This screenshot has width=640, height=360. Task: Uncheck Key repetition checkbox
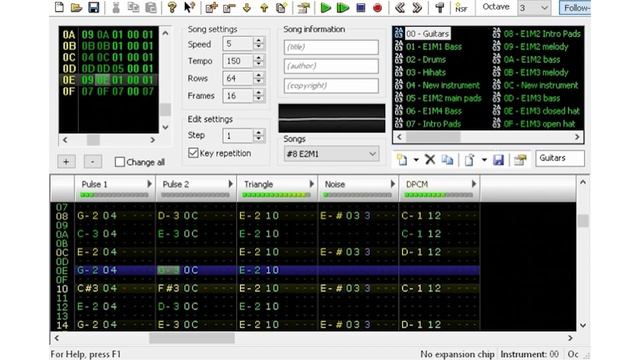193,153
